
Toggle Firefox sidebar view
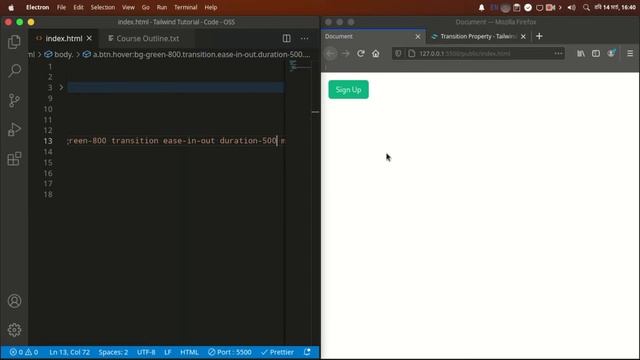coord(596,53)
